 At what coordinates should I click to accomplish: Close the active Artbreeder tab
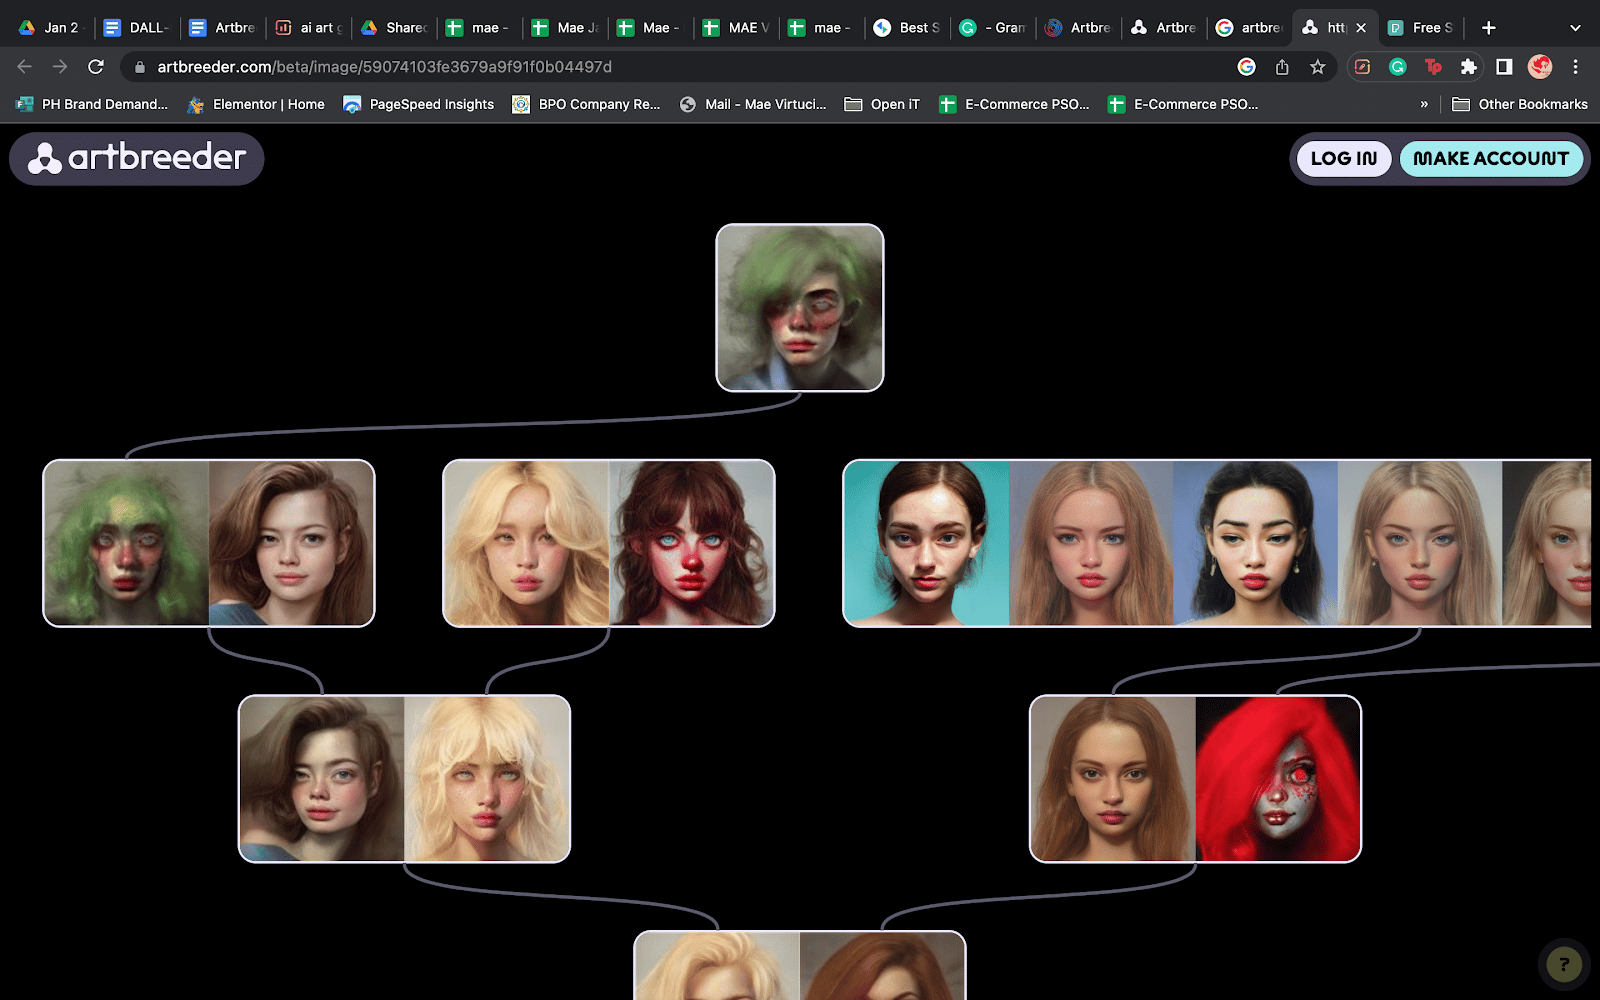(x=1361, y=28)
